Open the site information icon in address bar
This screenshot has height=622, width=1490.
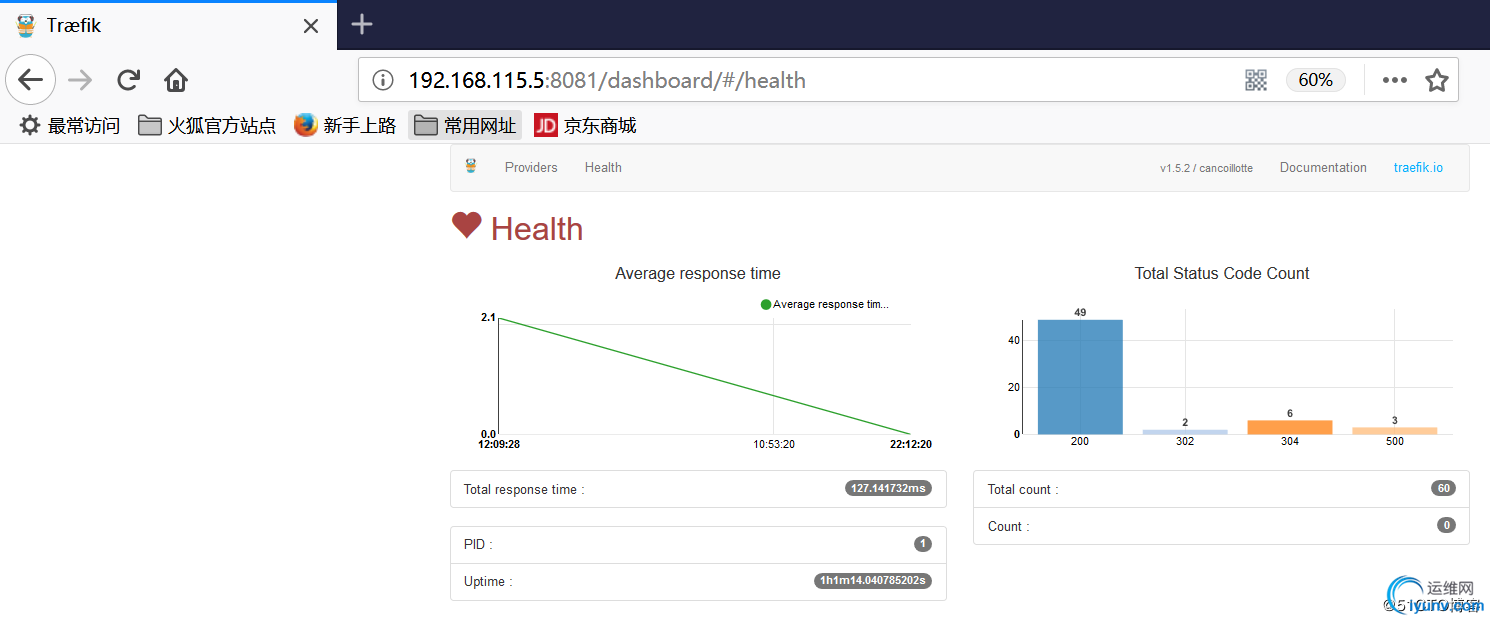382,80
